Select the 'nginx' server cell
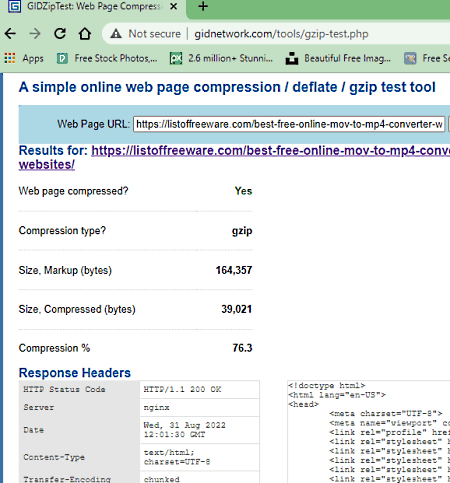The height and width of the screenshot is (483, 450). (x=199, y=407)
